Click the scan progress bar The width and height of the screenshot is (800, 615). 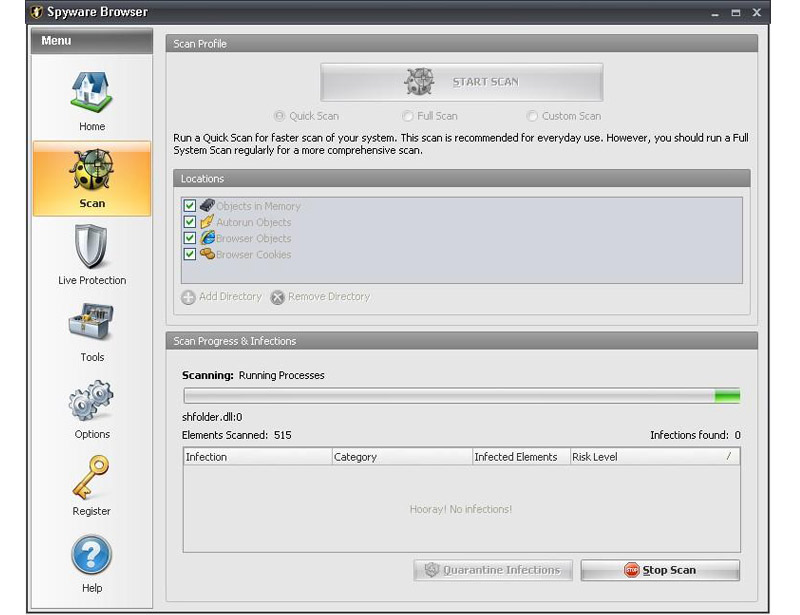[461, 396]
